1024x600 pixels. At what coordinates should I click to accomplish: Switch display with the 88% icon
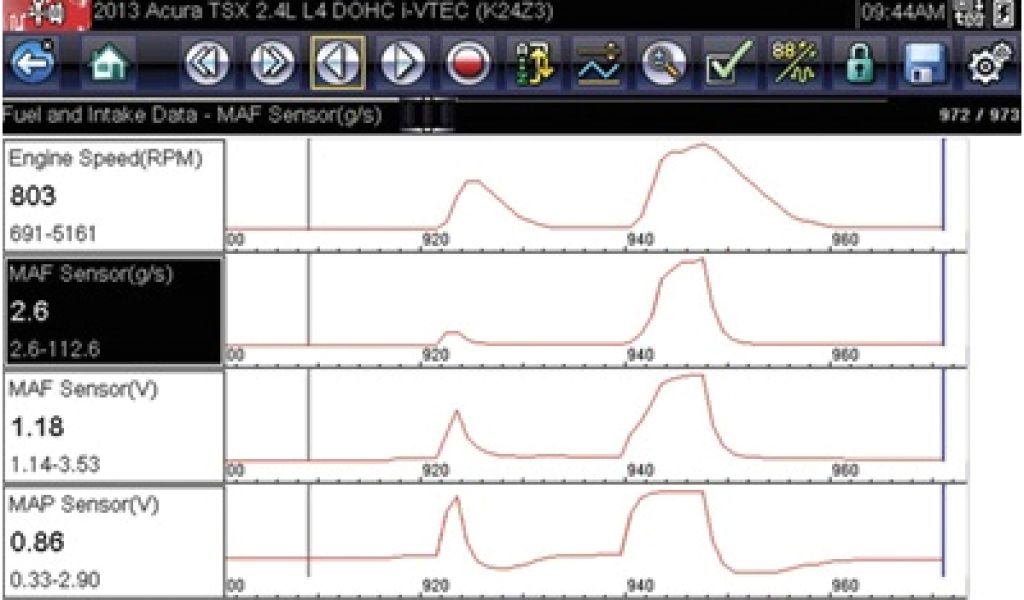point(794,67)
